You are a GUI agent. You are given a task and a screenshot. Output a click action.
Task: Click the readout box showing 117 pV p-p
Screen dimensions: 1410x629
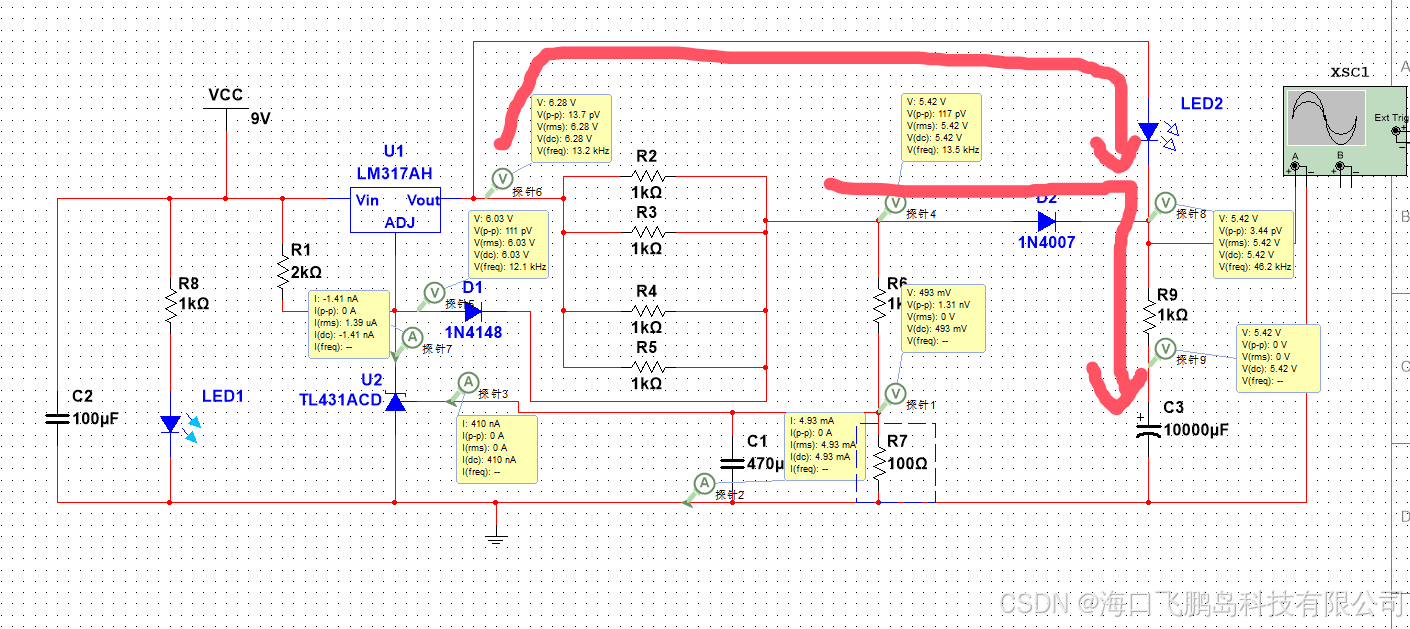point(942,127)
